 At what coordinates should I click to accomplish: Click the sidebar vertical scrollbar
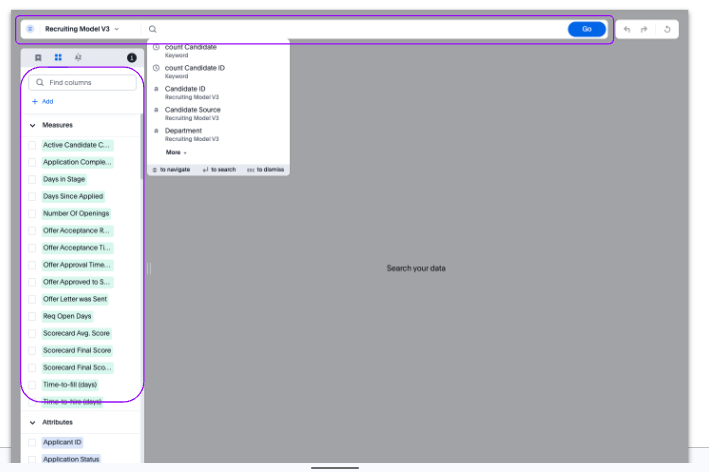click(142, 147)
